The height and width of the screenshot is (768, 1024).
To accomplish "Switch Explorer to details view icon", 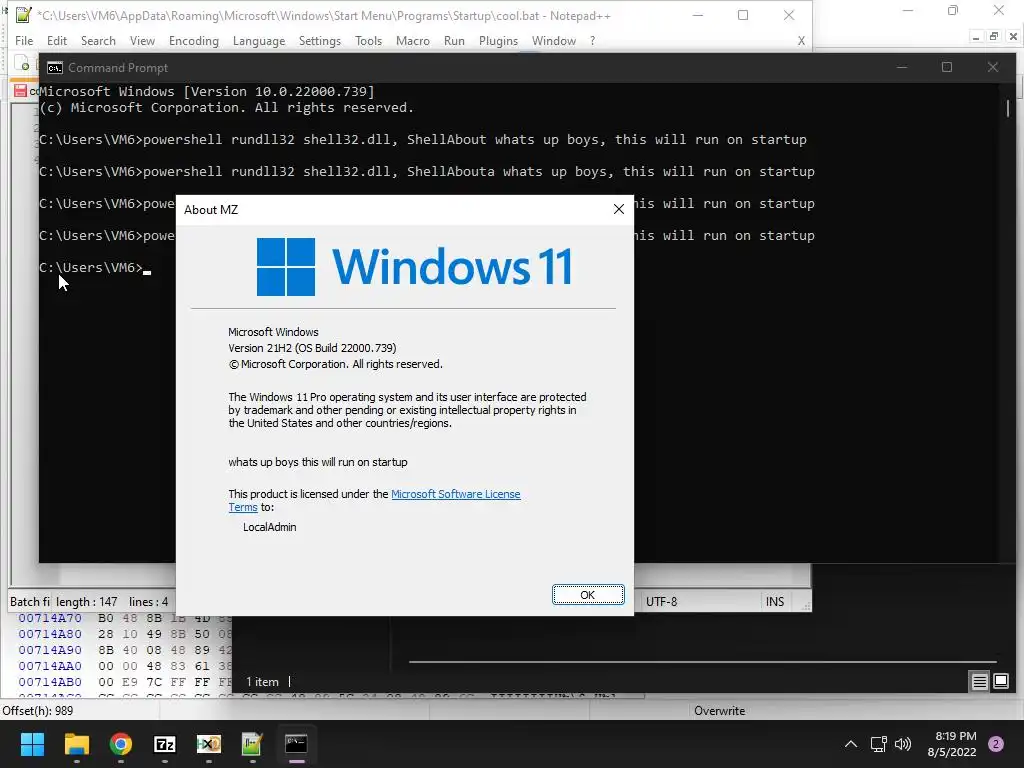I will 980,682.
